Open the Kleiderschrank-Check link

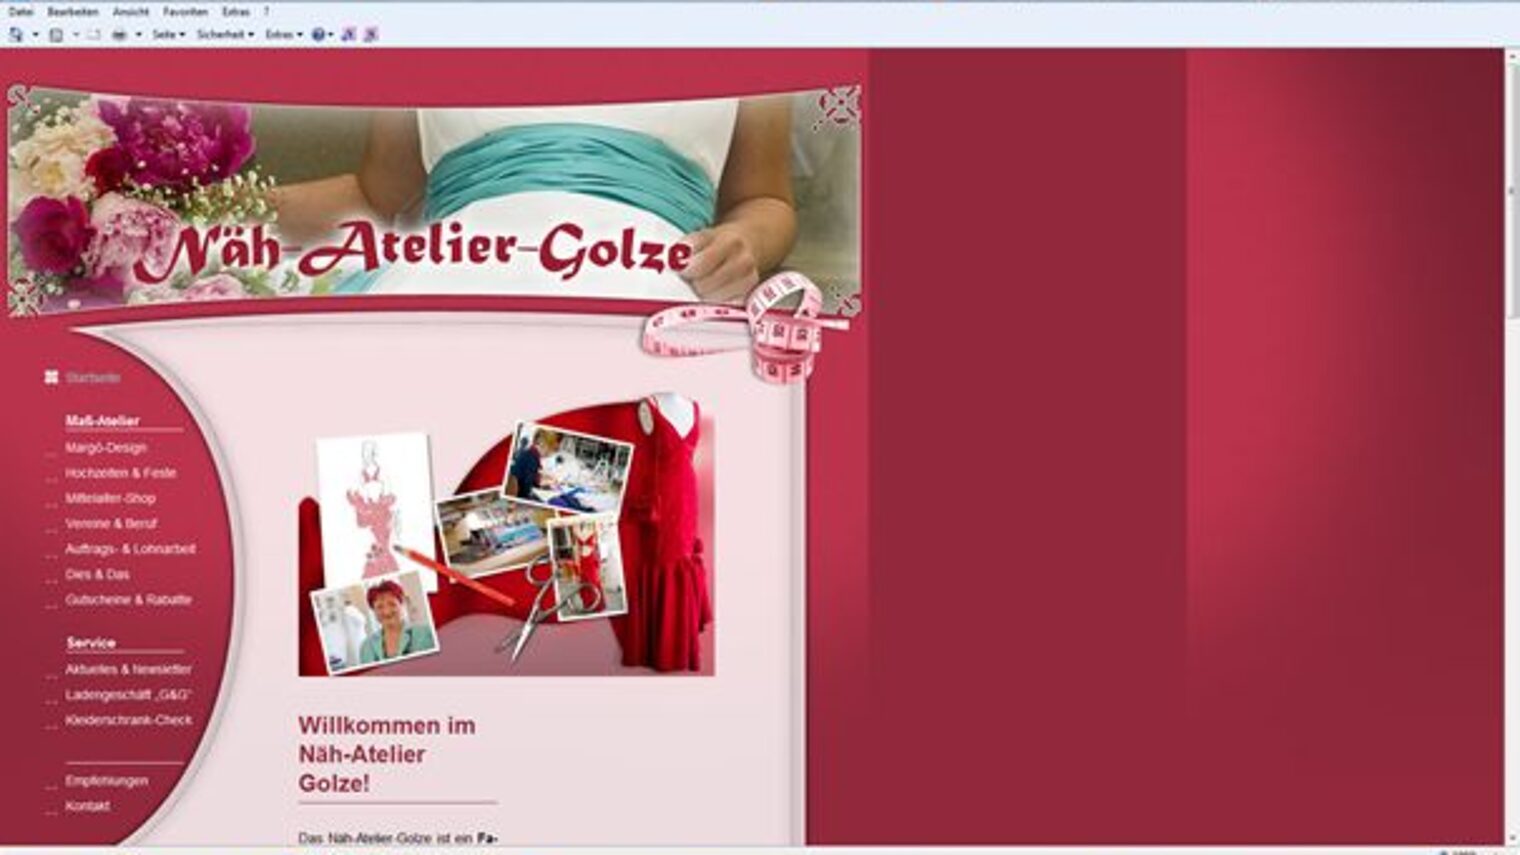point(128,720)
